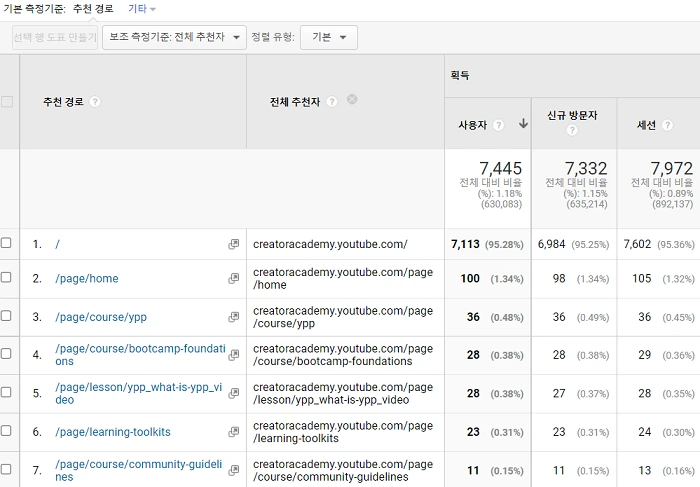
Task: Click the 기본 측정기준 label
Action: tap(34, 9)
